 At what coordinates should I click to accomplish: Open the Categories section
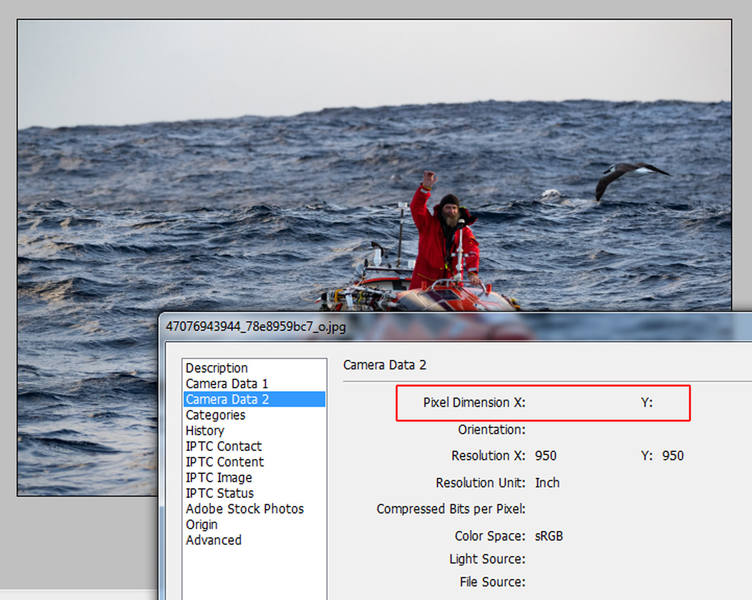tap(215, 415)
